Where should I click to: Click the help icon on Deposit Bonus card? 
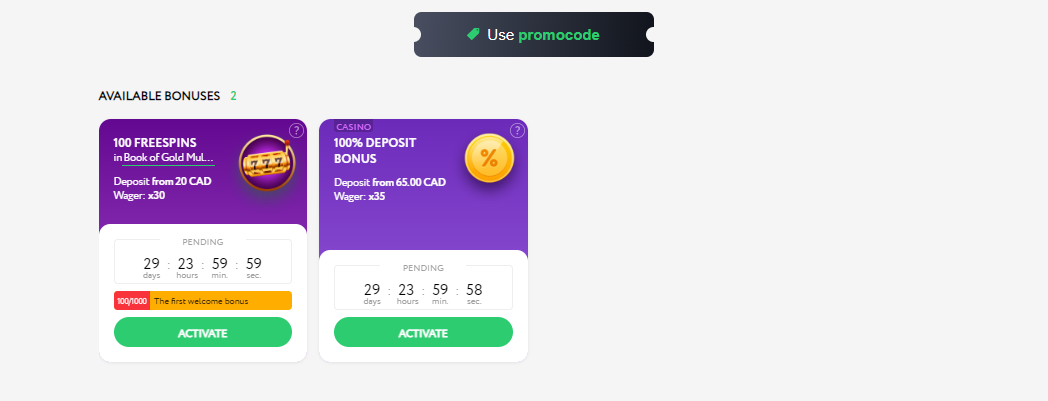tap(517, 130)
